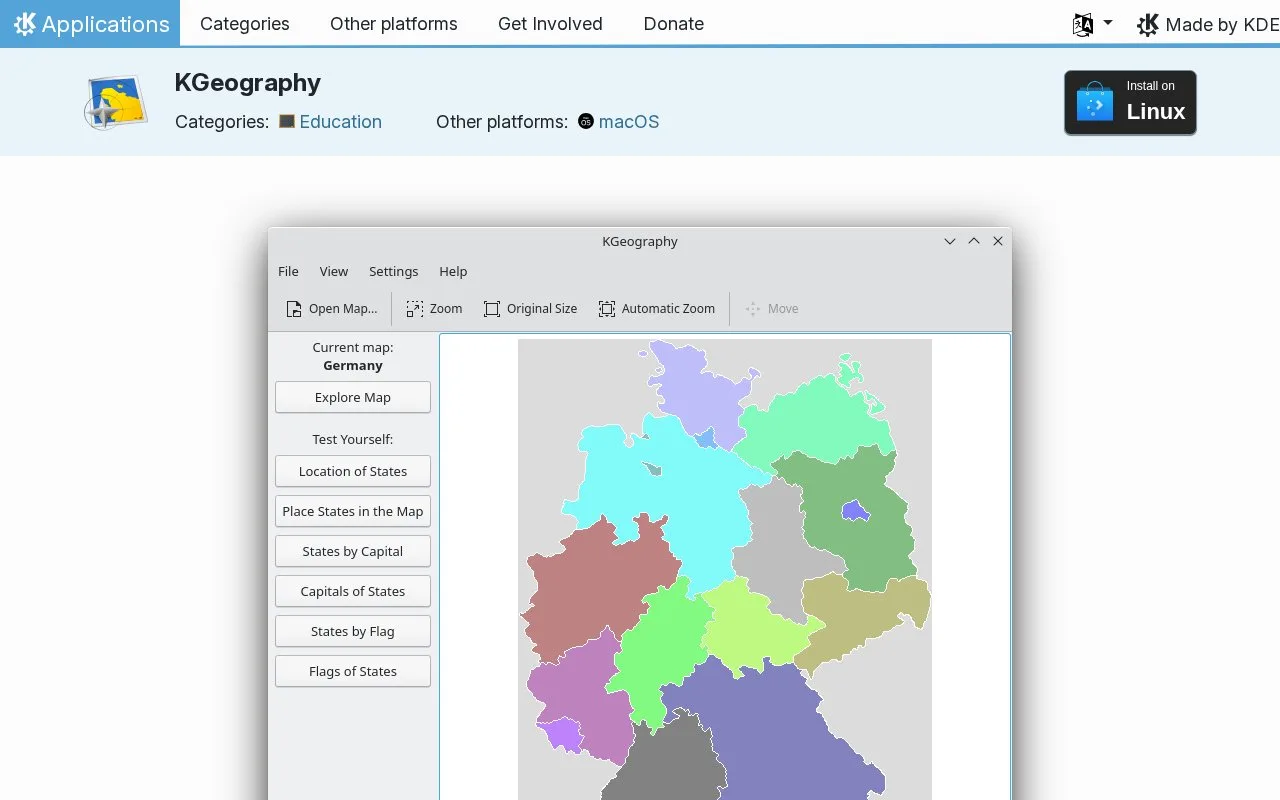
Task: Close the KGeography window
Action: (x=998, y=241)
